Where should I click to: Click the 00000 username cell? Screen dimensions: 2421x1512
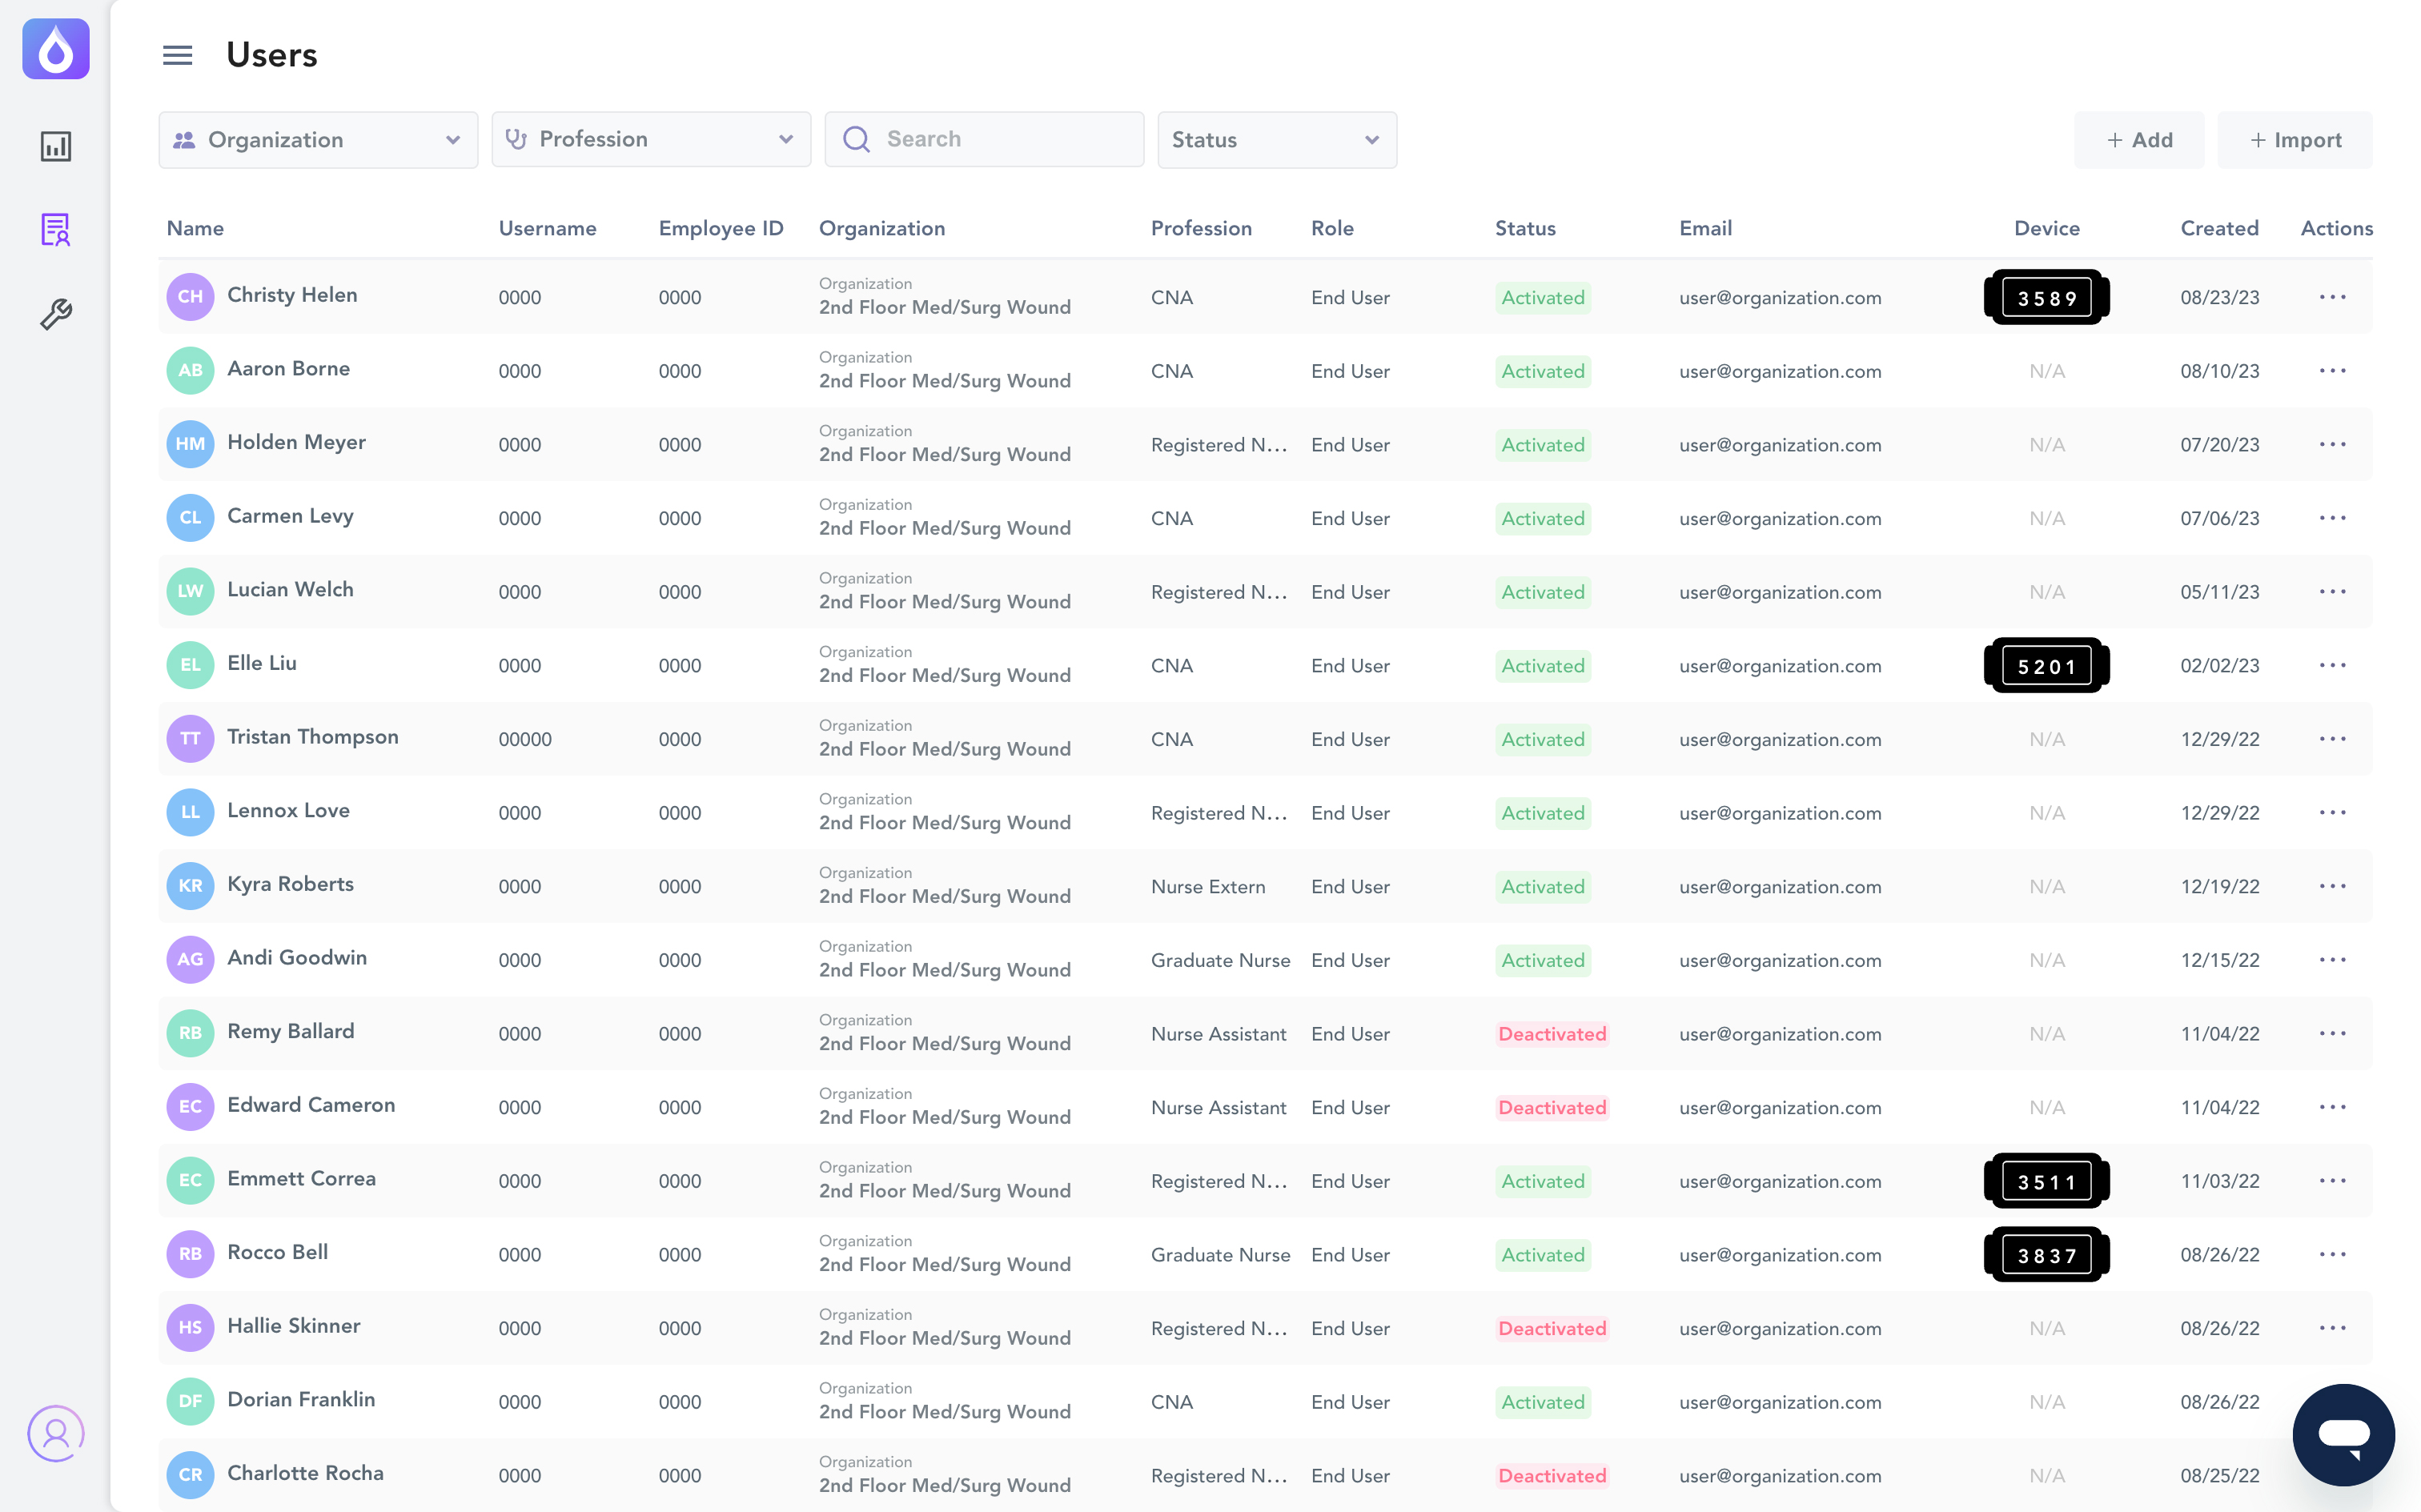point(525,739)
